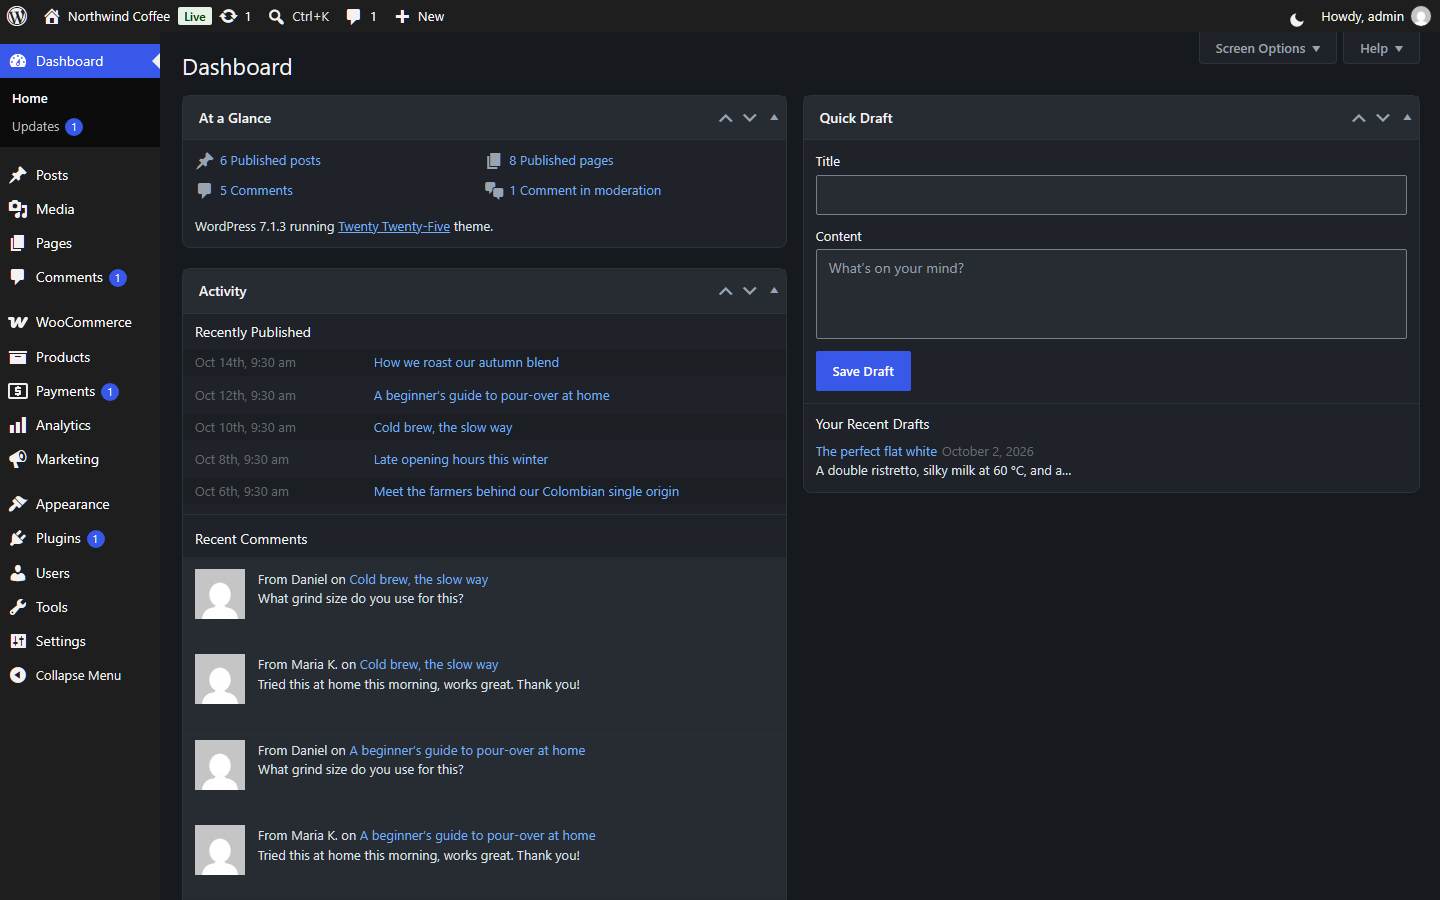This screenshot has width=1440, height=900.
Task: Open the Northwind Coffee site home icon
Action: pos(52,16)
